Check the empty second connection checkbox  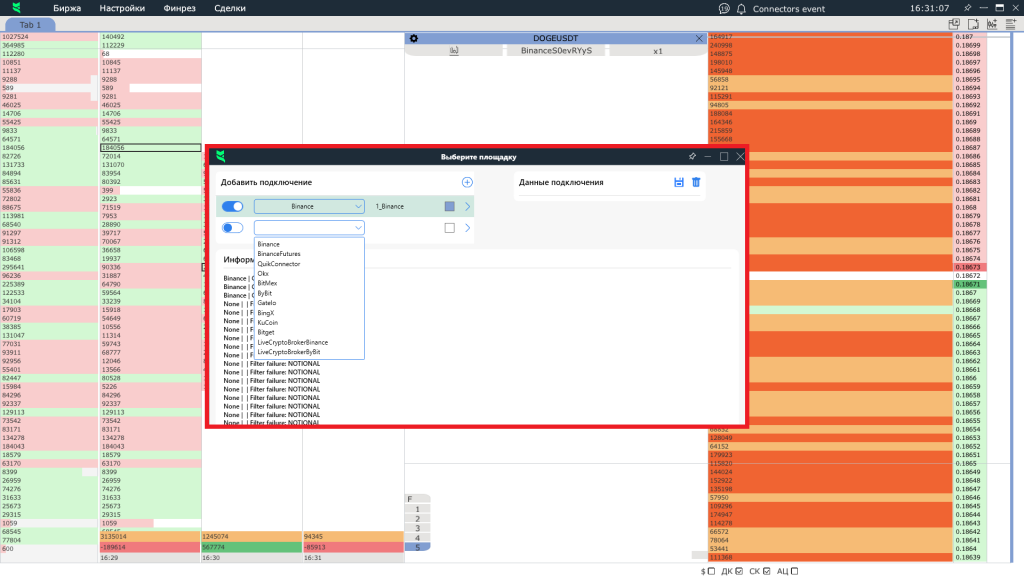449,228
